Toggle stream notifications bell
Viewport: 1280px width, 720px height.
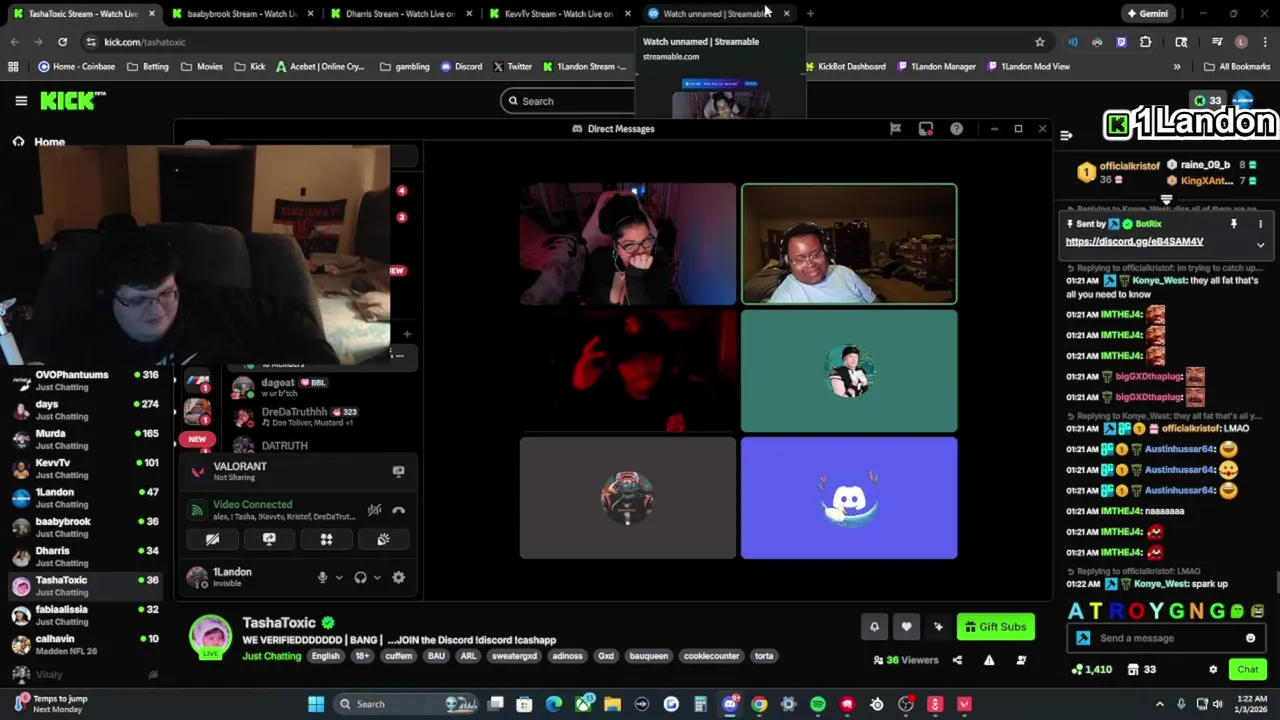[x=874, y=627]
